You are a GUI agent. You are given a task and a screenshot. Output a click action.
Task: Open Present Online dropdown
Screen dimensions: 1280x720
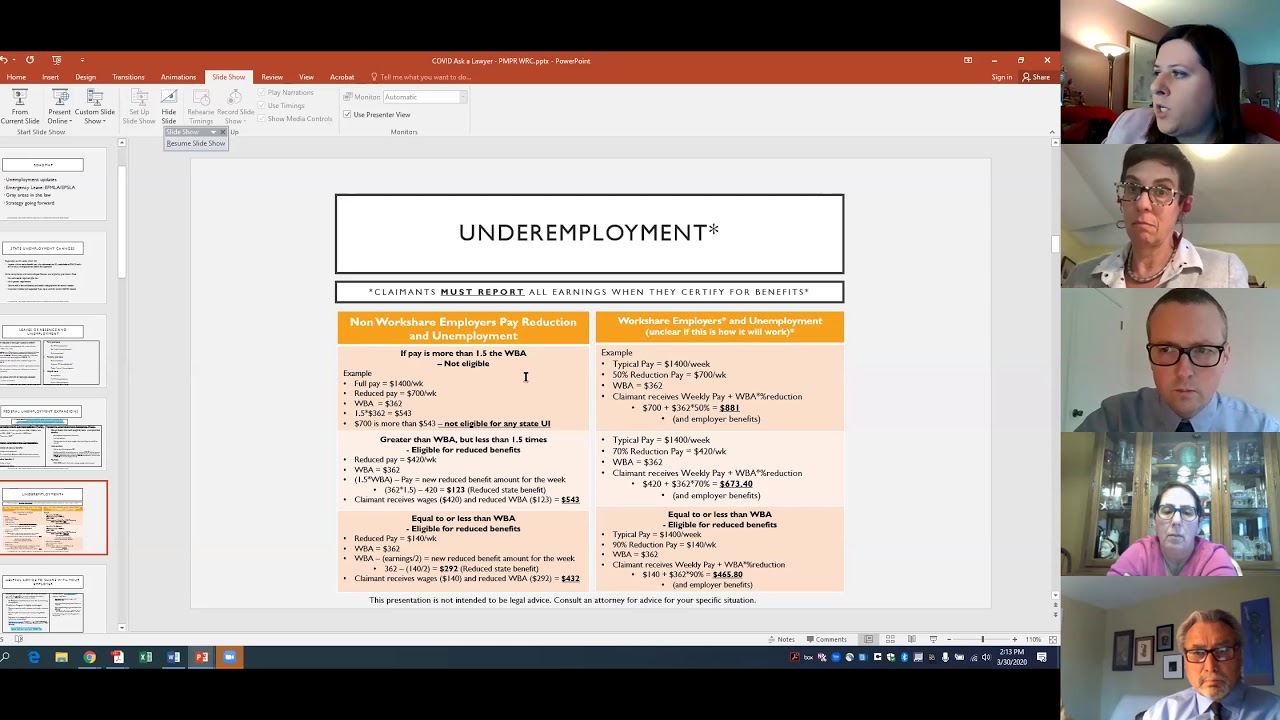pyautogui.click(x=59, y=106)
